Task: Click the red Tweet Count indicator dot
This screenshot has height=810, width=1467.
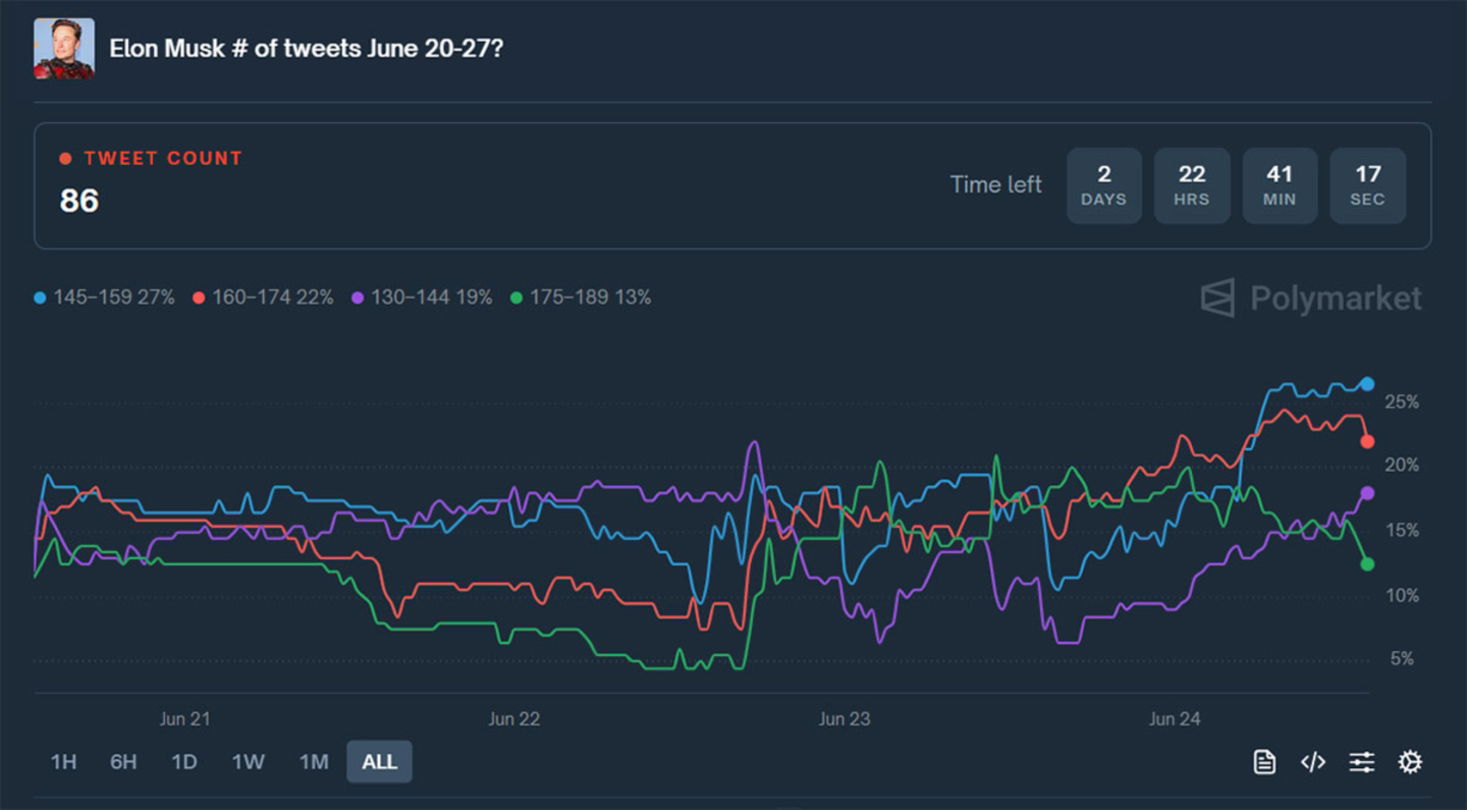Action: coord(66,159)
